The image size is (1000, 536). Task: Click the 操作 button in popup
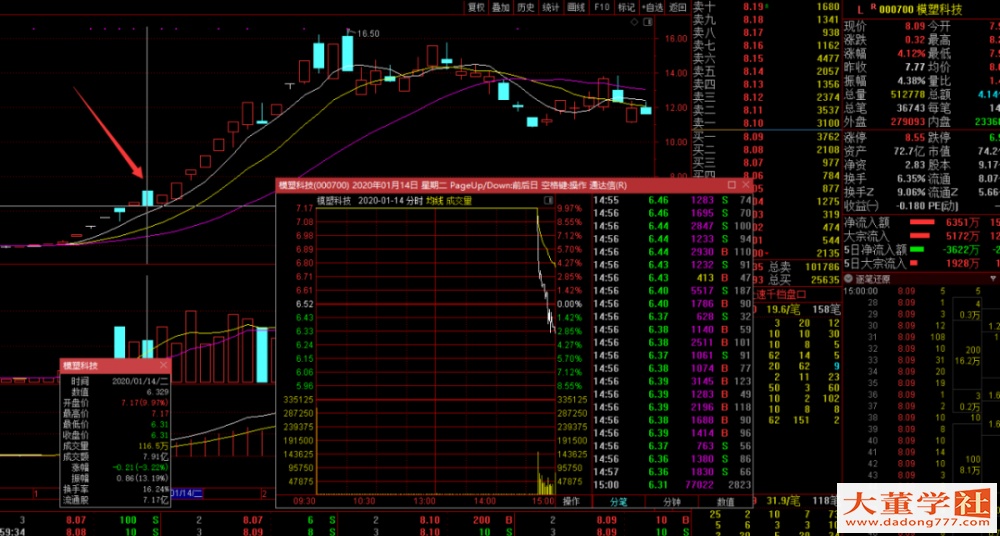571,501
